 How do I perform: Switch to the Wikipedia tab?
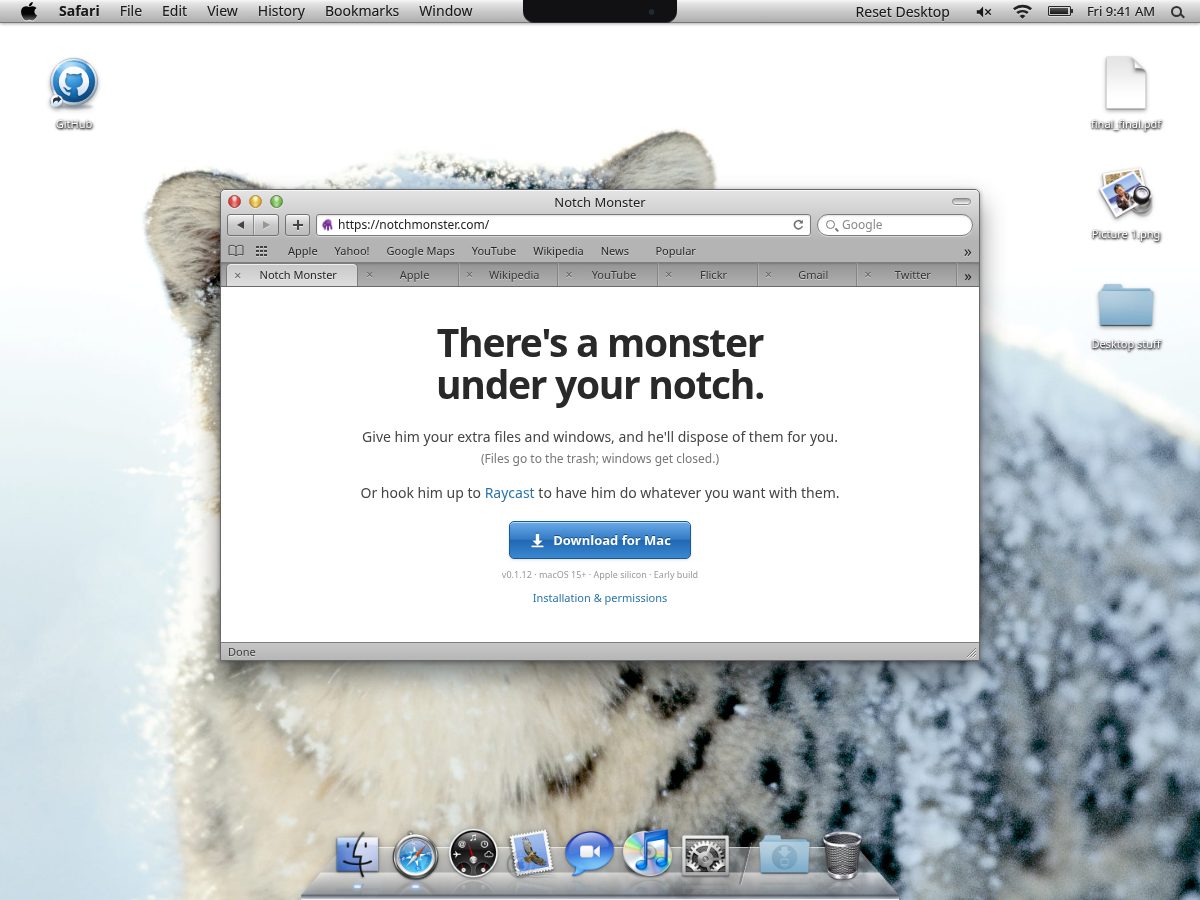pos(507,275)
